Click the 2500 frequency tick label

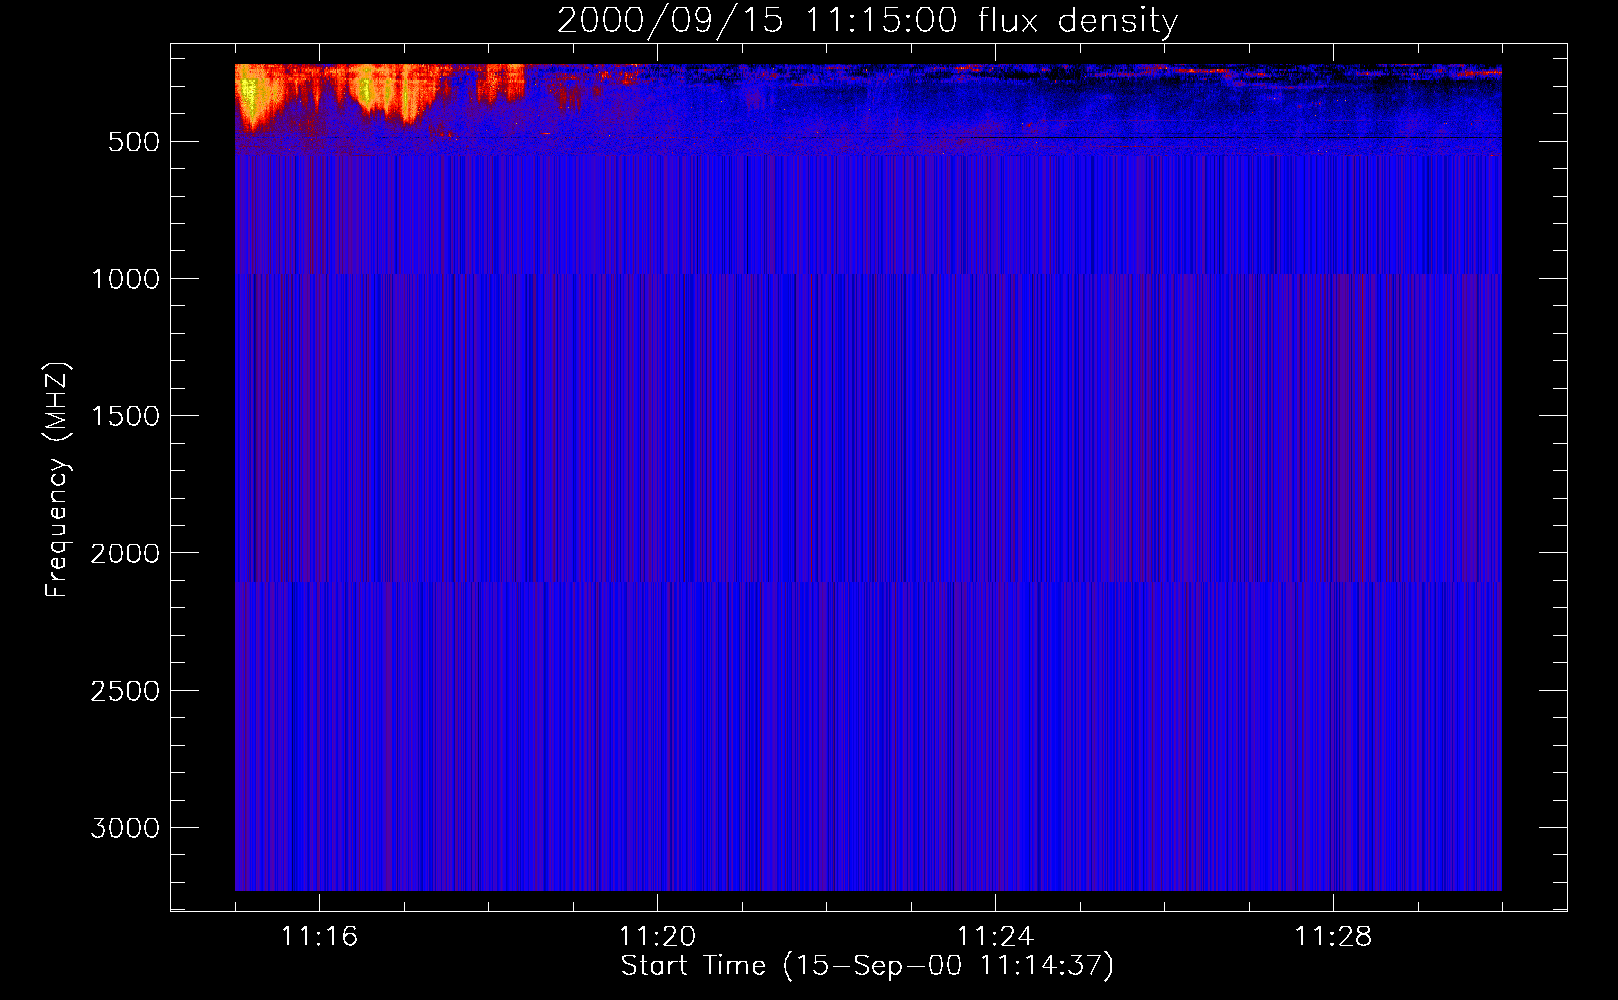[125, 691]
